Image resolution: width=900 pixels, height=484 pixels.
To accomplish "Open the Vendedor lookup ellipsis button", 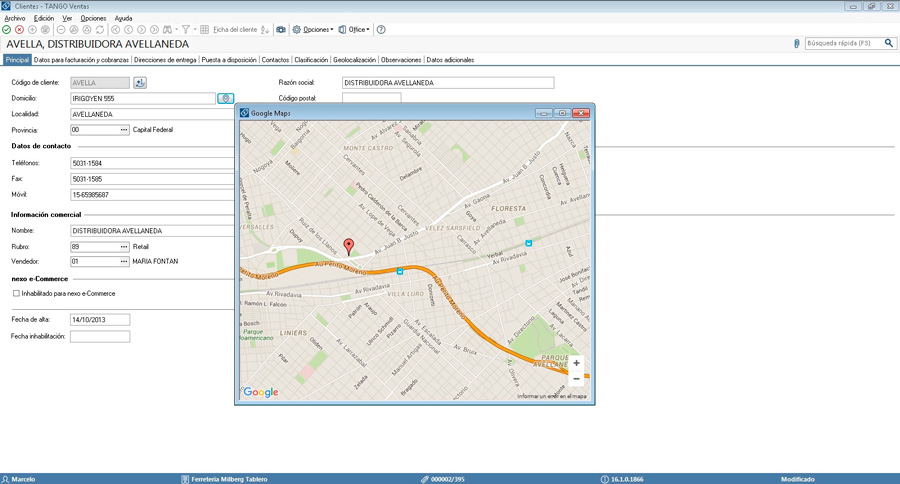I will pyautogui.click(x=124, y=262).
